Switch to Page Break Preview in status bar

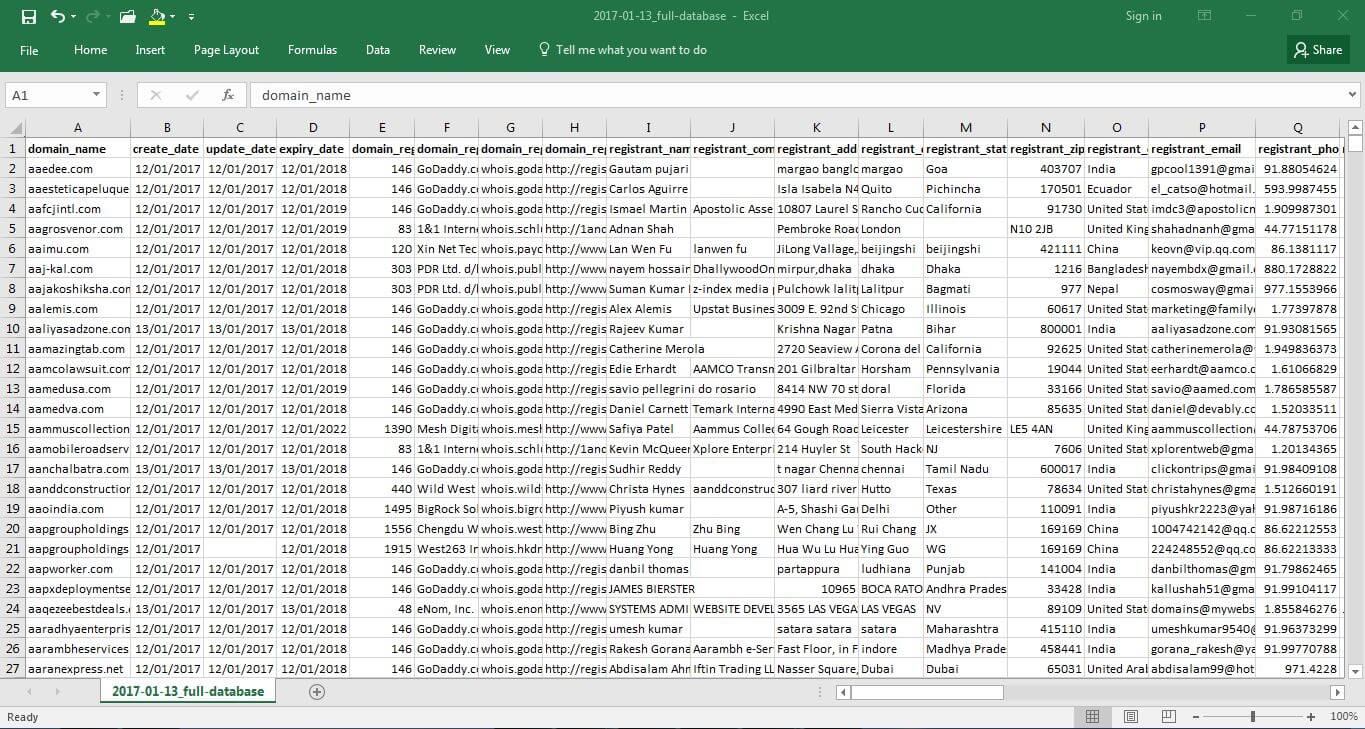[1168, 717]
